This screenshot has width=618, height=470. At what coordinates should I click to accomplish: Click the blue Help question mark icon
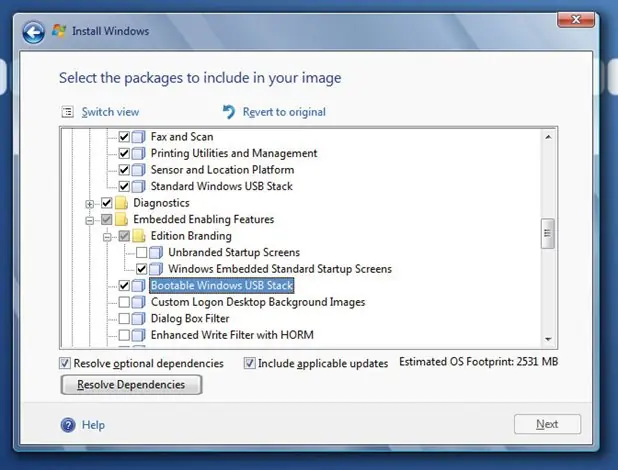[68, 425]
